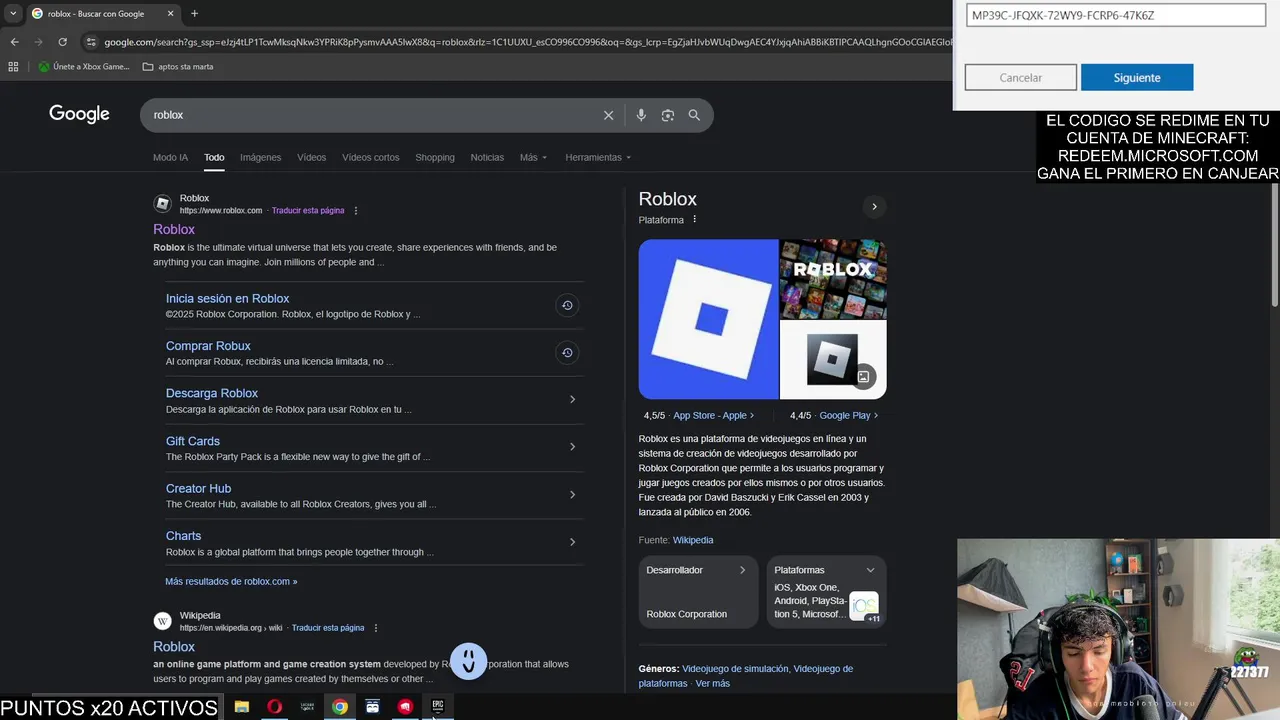Click the Videojuego de simulación genre link
Screen dimensions: 1280x720
[735, 668]
